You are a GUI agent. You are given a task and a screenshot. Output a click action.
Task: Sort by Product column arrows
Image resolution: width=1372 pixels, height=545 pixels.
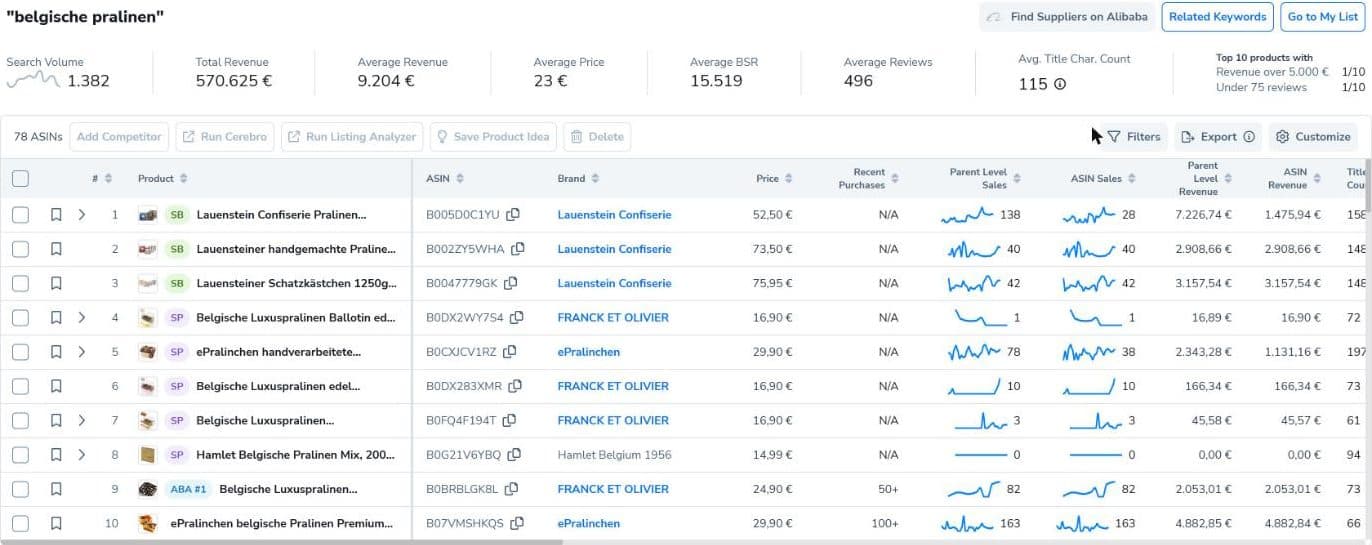tap(183, 179)
